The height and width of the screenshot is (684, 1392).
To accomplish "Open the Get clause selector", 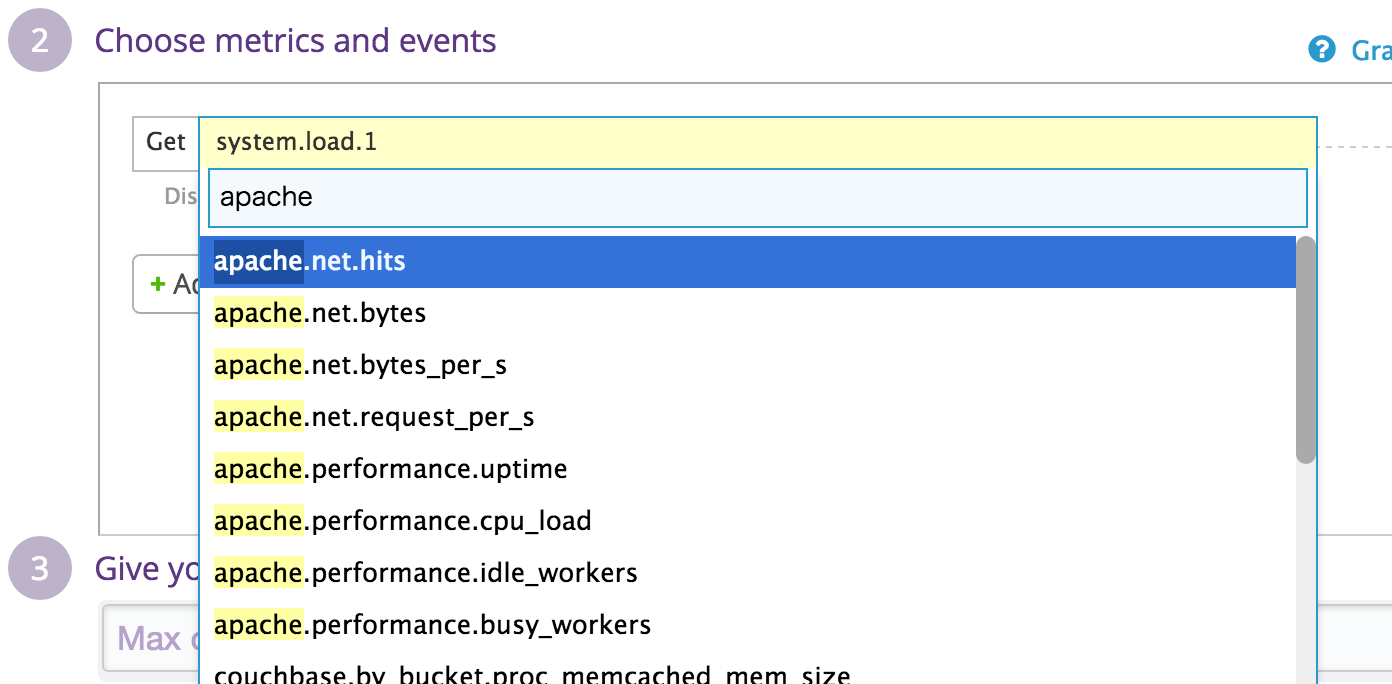I will pyautogui.click(x=163, y=142).
